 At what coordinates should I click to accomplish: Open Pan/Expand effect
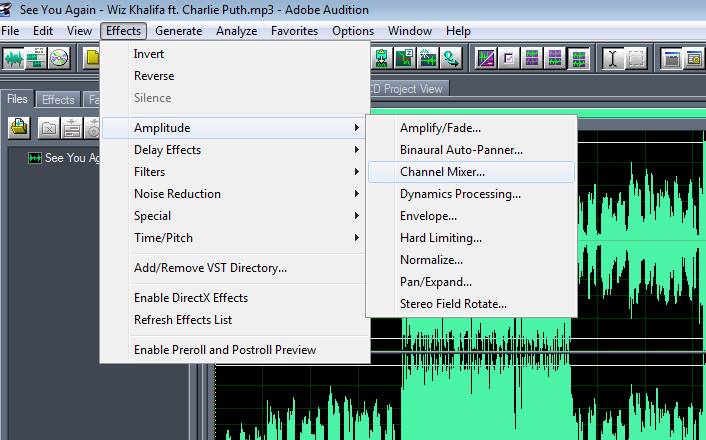[x=471, y=282]
